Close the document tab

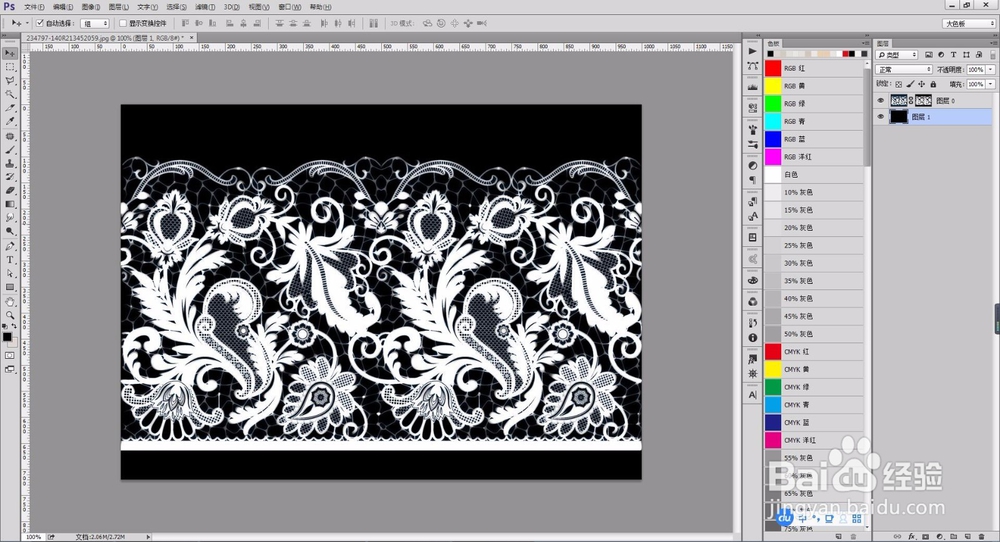[x=191, y=38]
